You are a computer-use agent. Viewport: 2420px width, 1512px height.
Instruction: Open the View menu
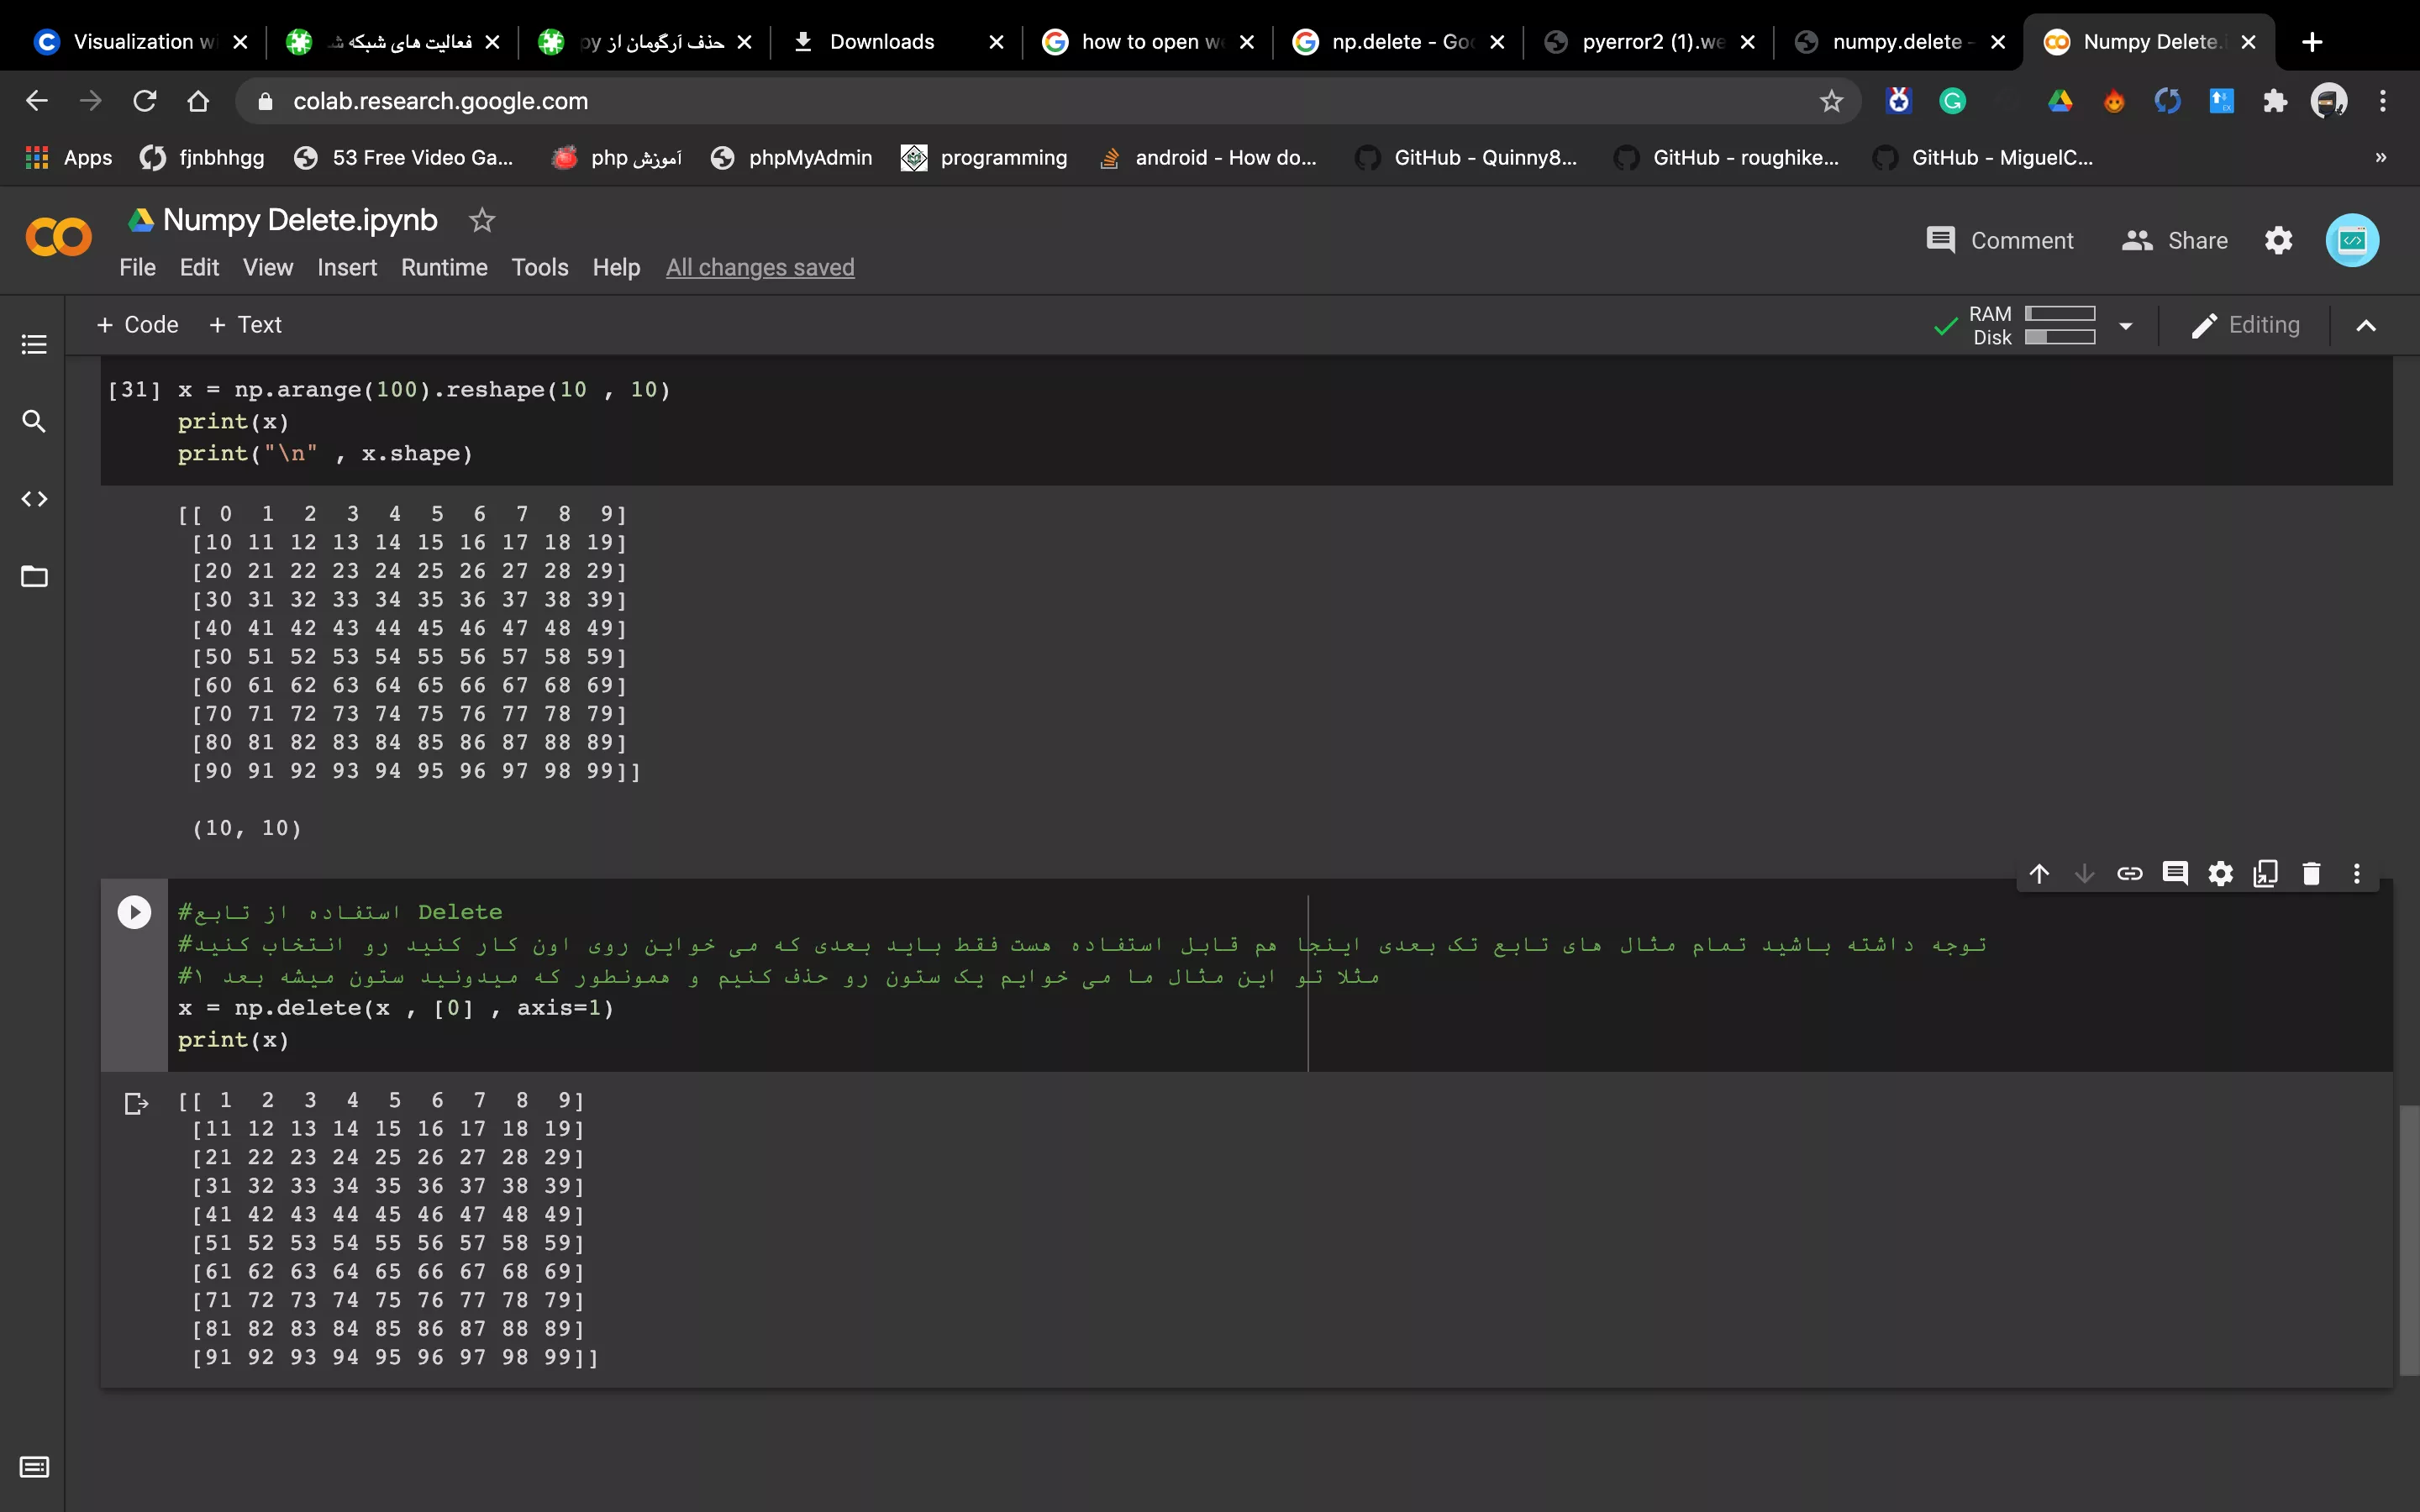(268, 268)
